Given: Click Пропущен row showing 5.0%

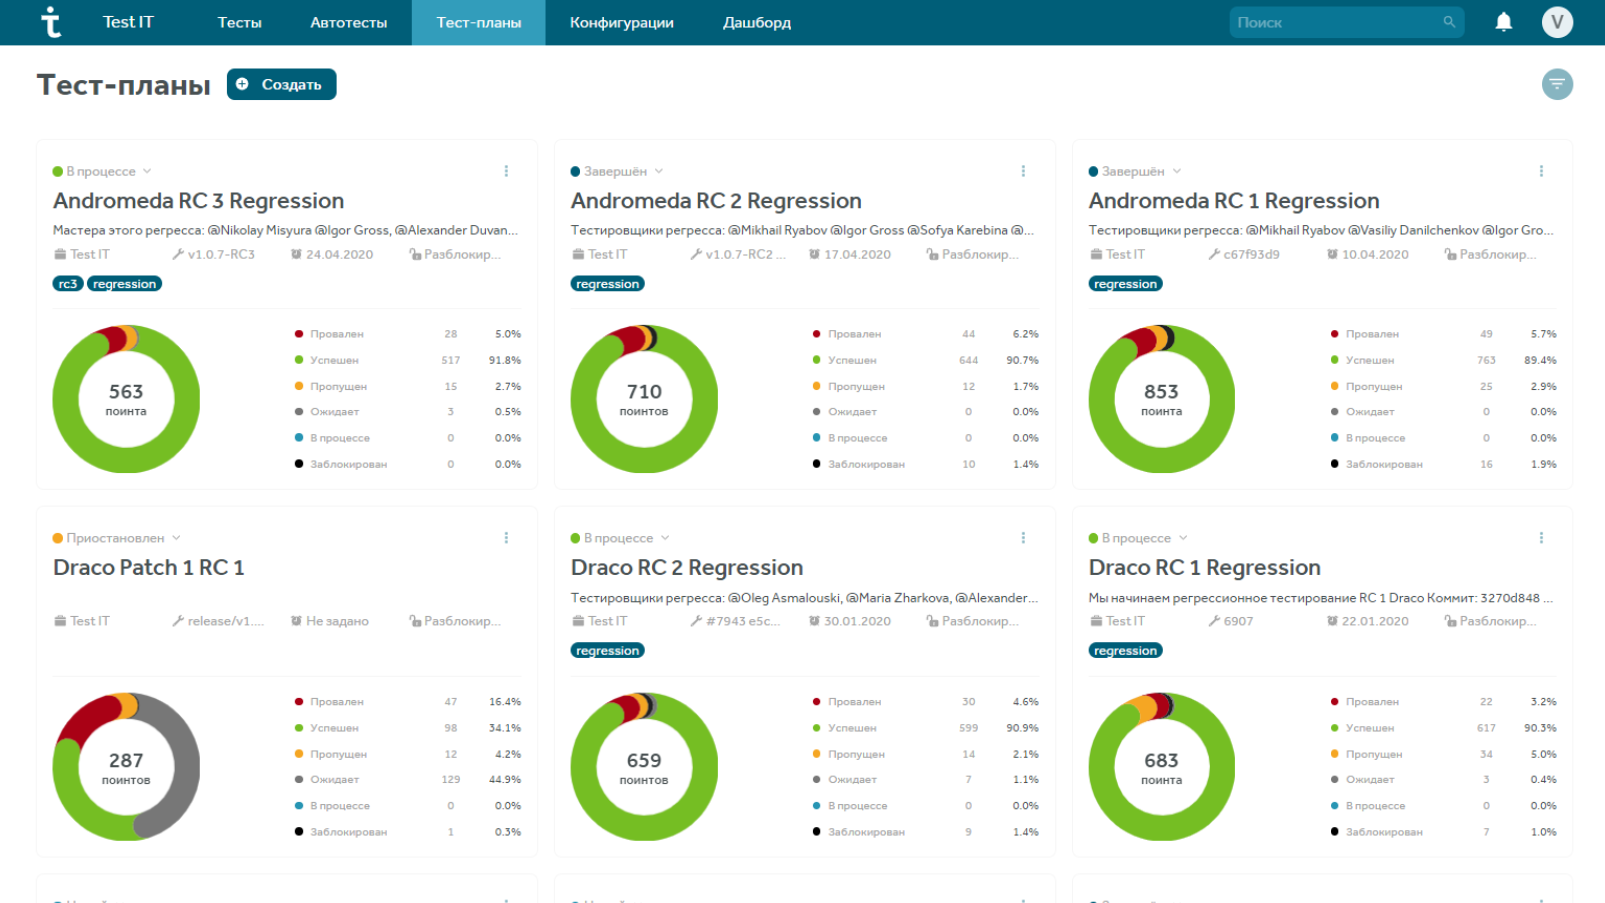Looking at the screenshot, I should tap(1444, 754).
